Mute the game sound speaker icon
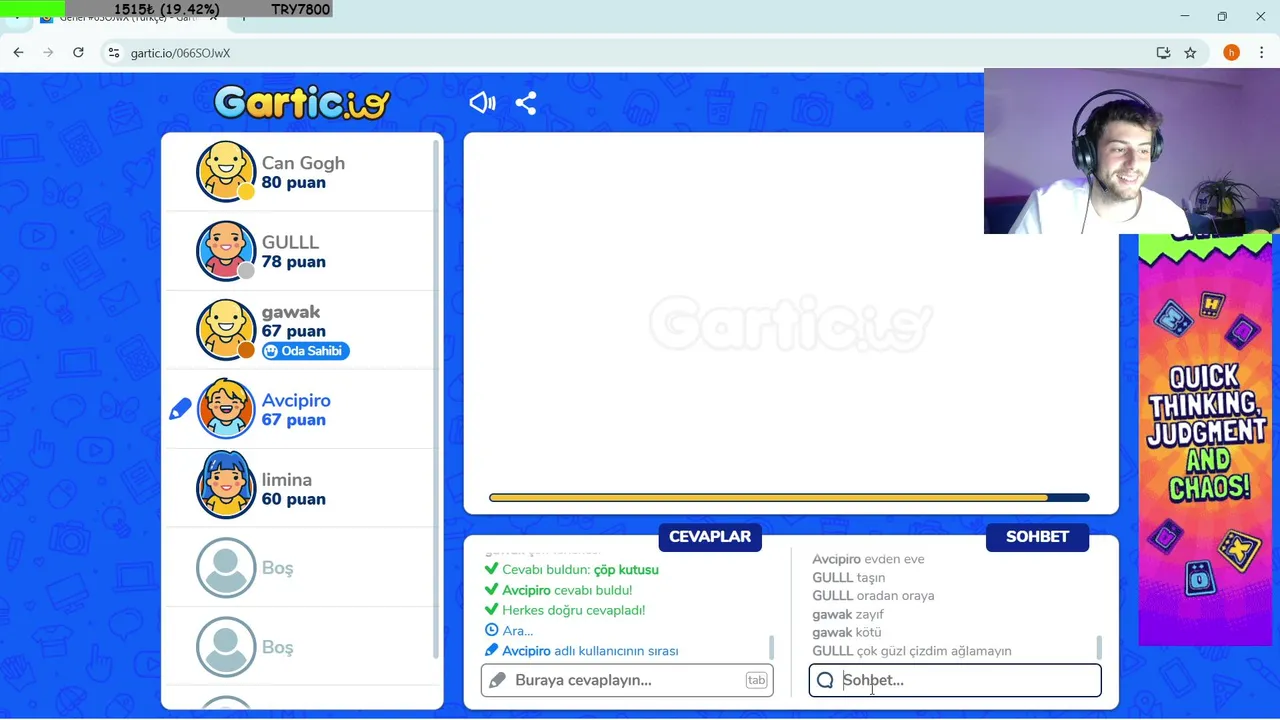 pos(482,102)
